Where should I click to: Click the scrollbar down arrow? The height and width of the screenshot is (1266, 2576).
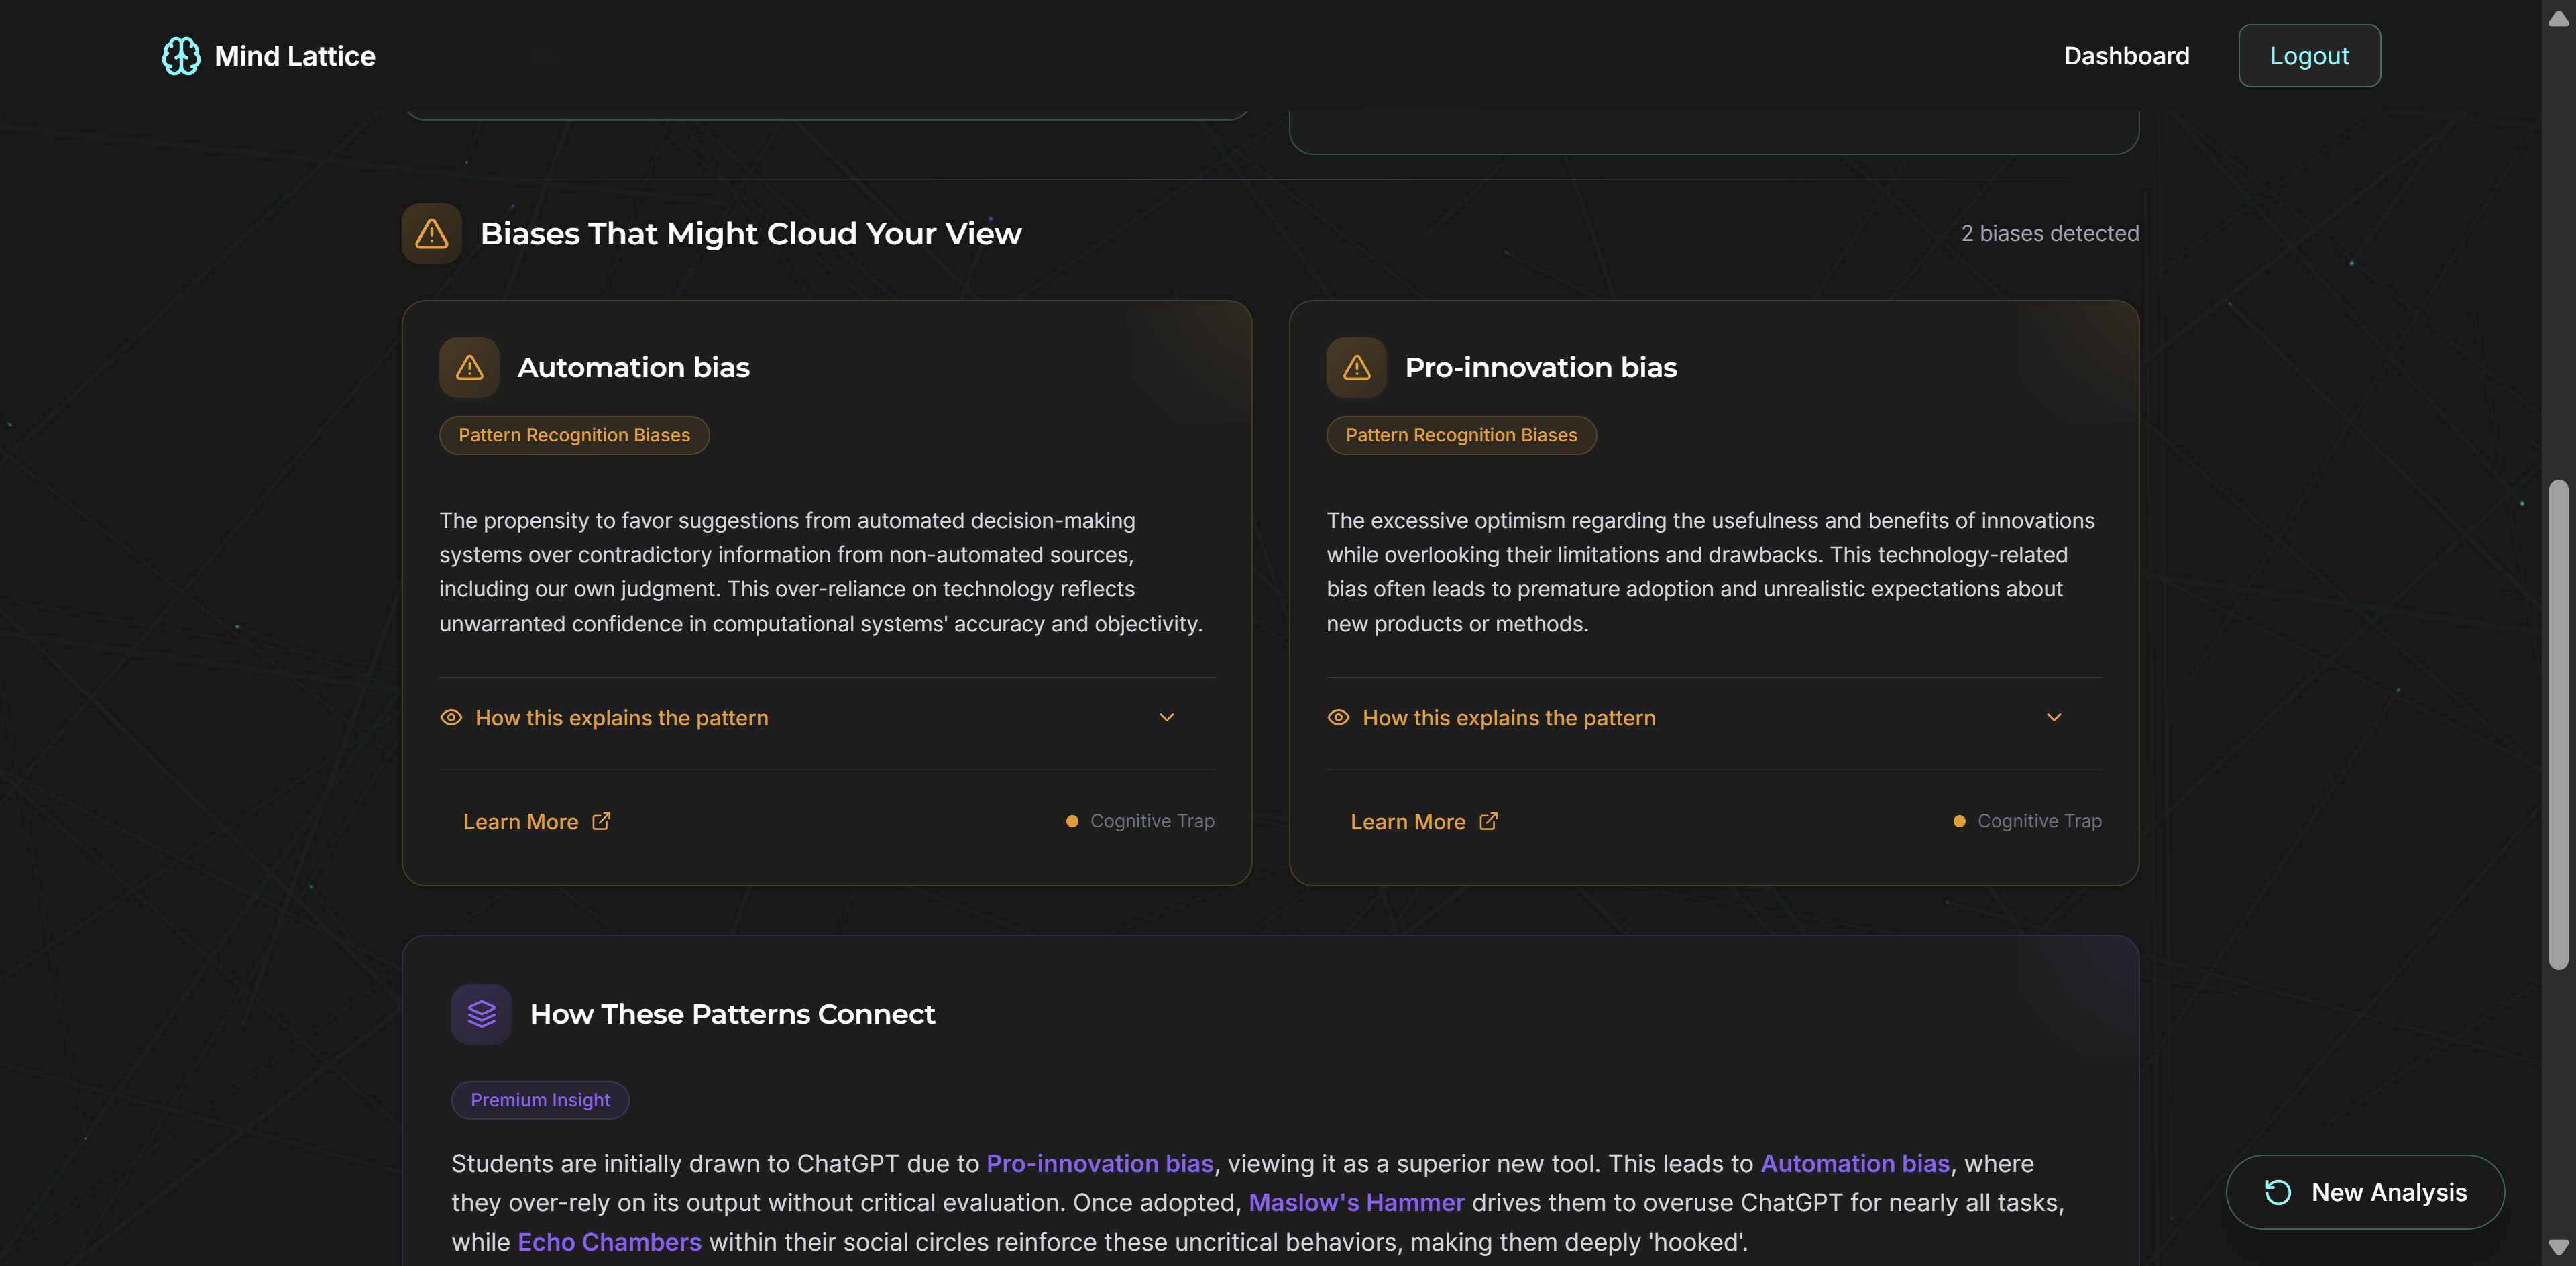coord(2558,1247)
